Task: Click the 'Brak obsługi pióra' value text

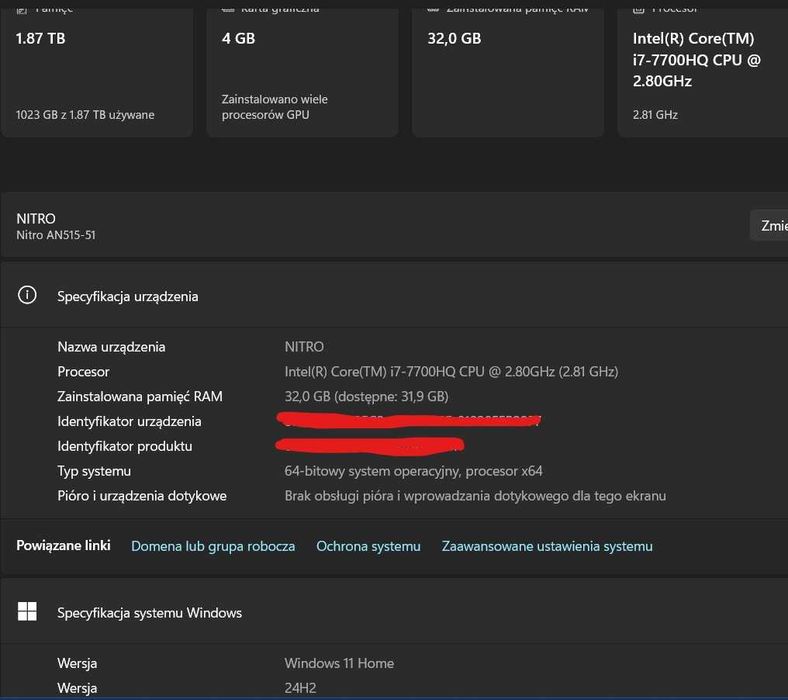Action: click(x=475, y=496)
